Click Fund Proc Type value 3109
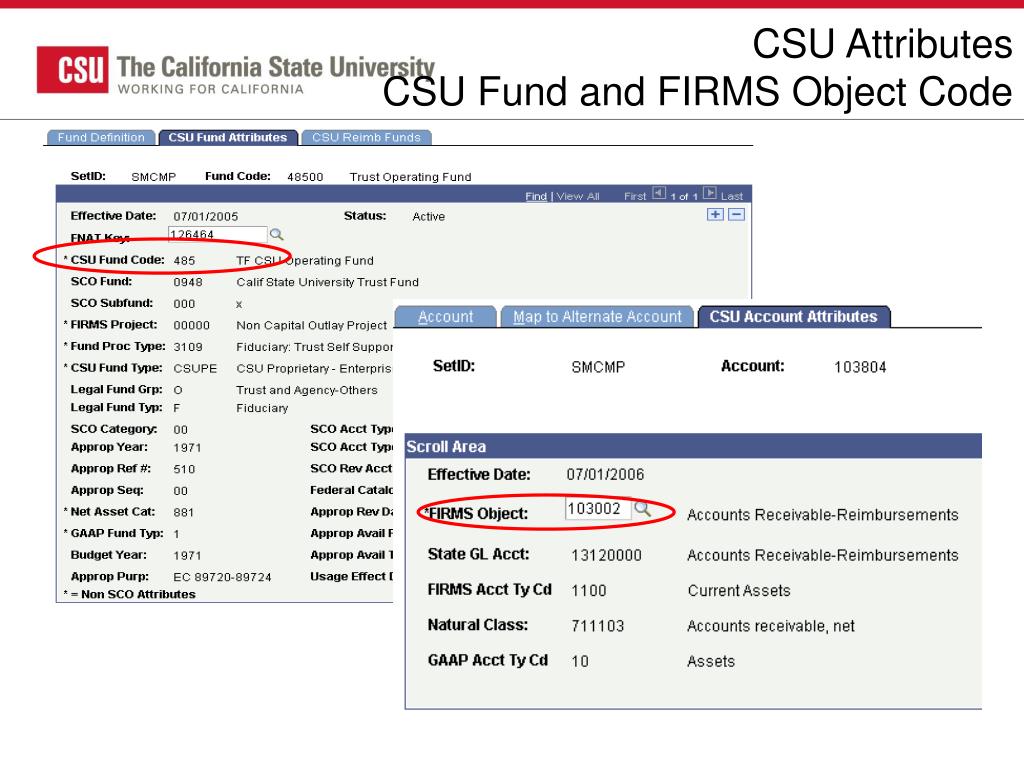 (x=188, y=347)
